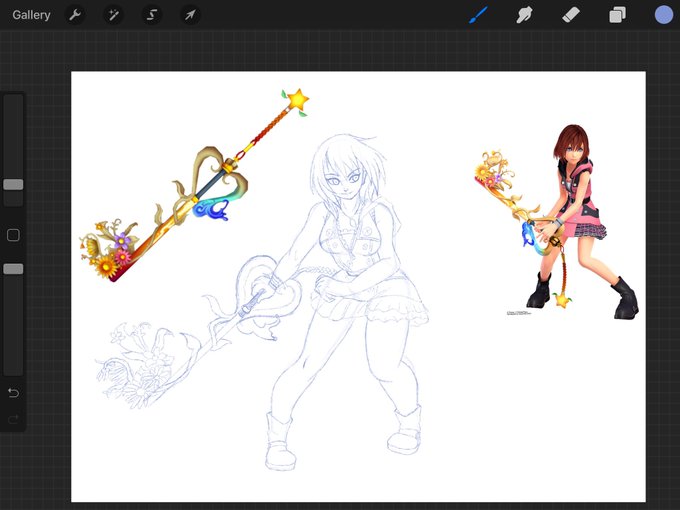The image size is (680, 510).
Task: Open the Actions wrench menu
Action: click(x=75, y=15)
